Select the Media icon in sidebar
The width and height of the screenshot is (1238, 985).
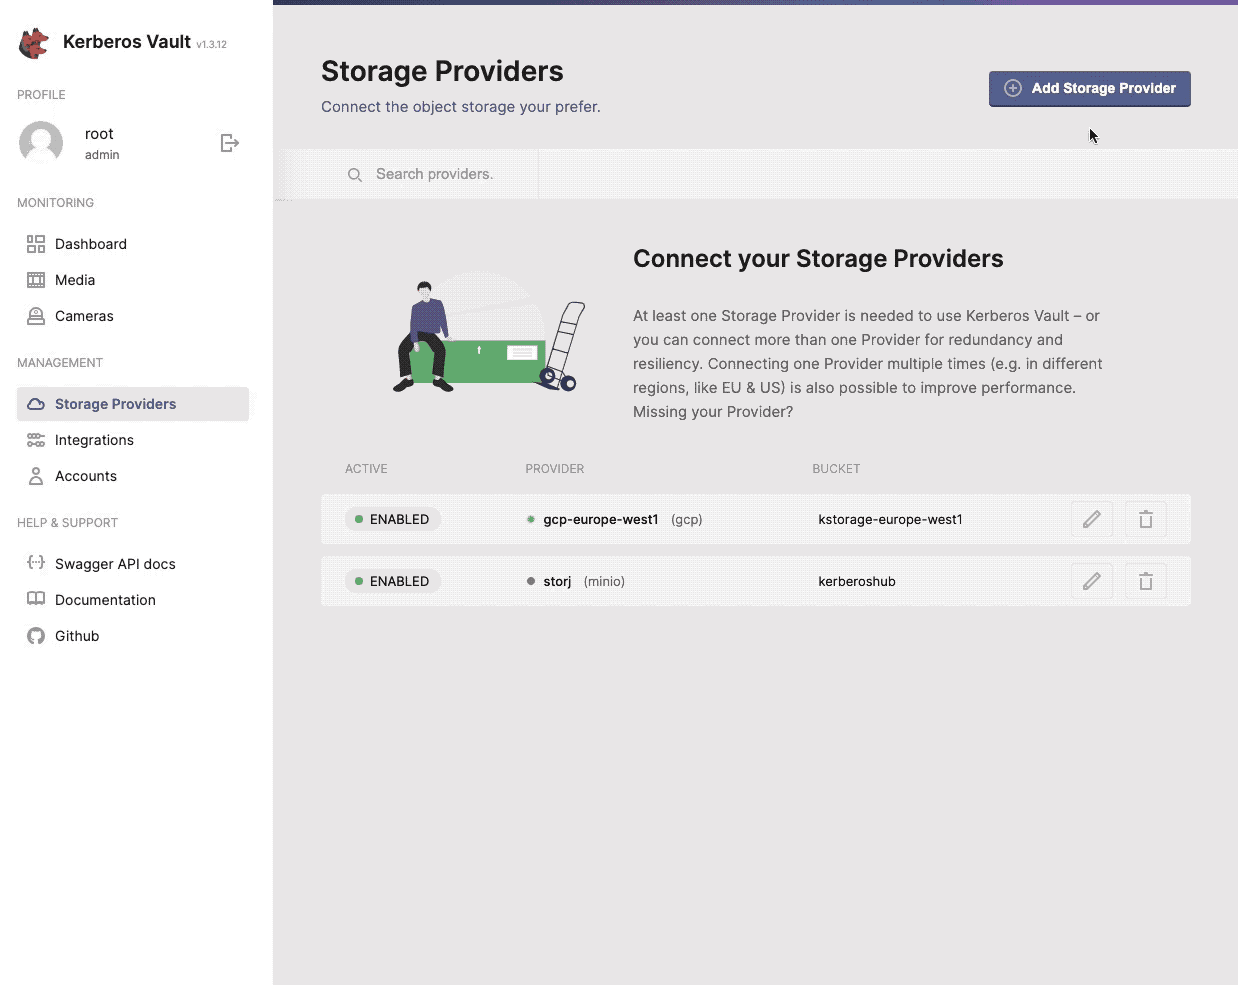coord(36,279)
